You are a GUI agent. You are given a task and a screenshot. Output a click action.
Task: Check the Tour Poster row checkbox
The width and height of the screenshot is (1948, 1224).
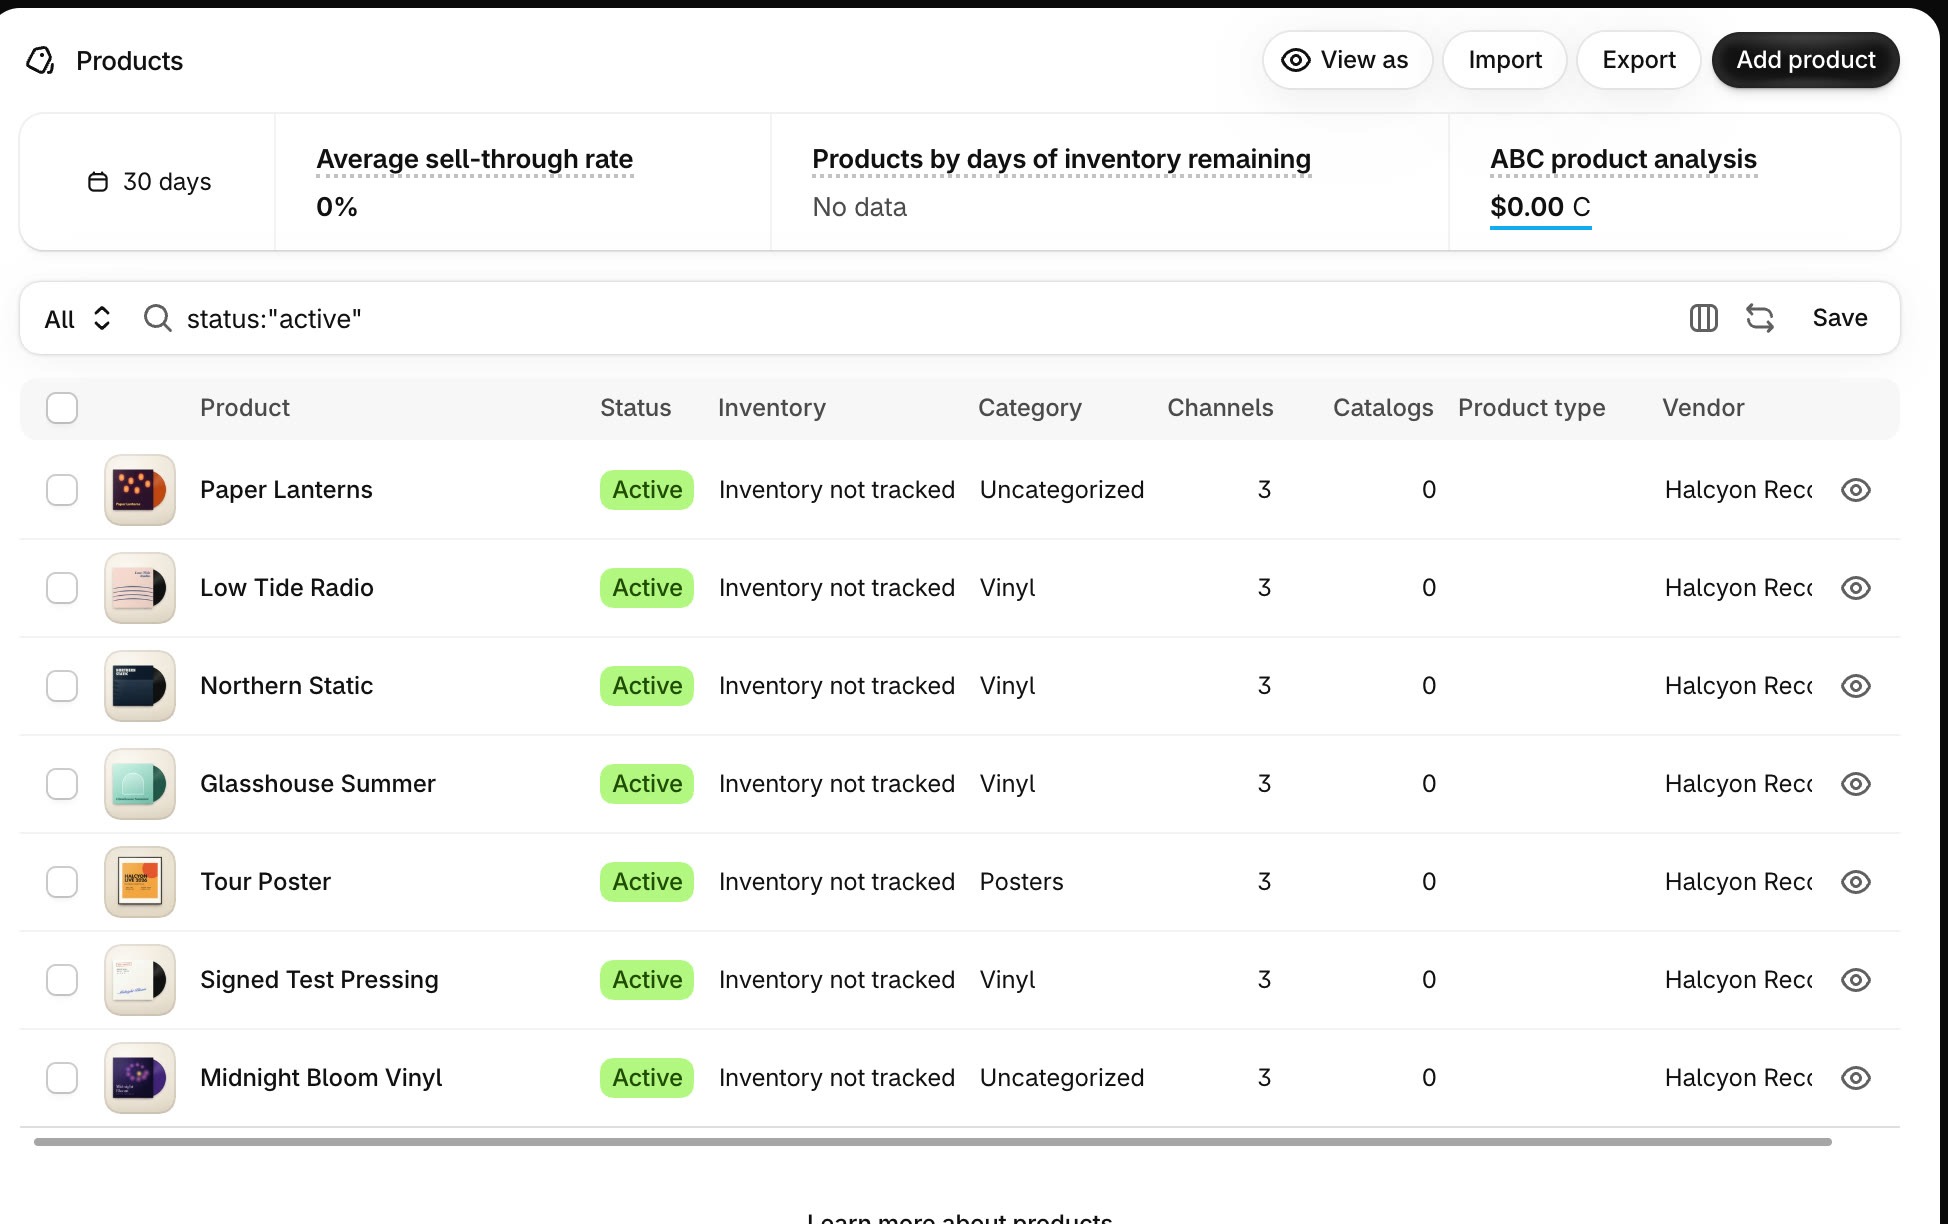62,882
